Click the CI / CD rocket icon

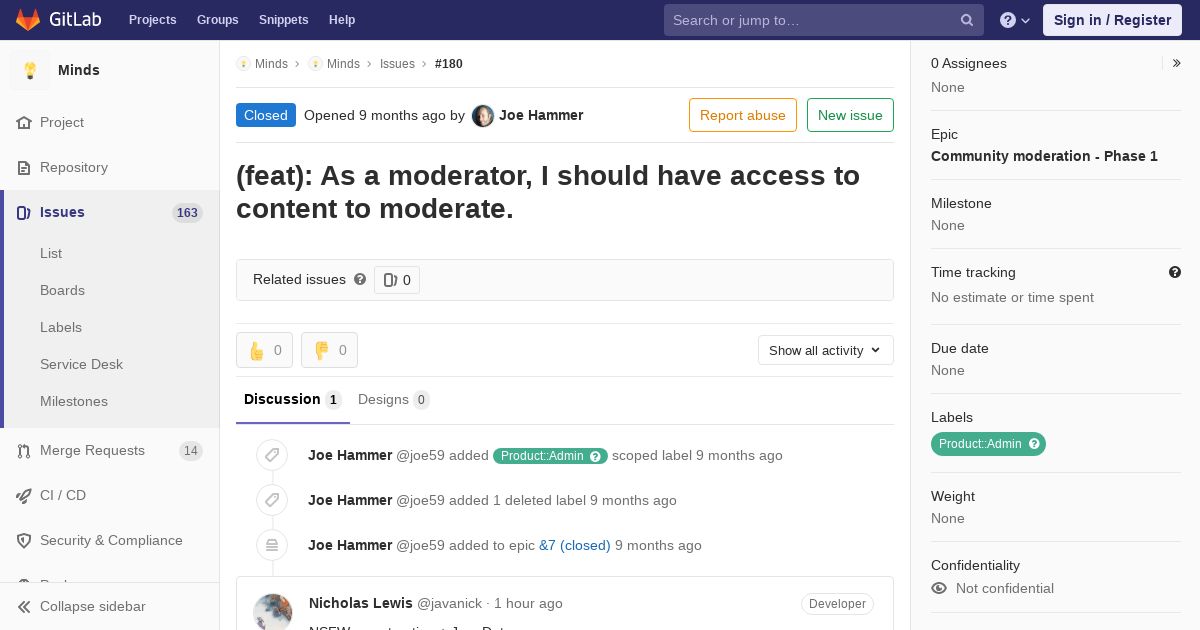[x=25, y=495]
